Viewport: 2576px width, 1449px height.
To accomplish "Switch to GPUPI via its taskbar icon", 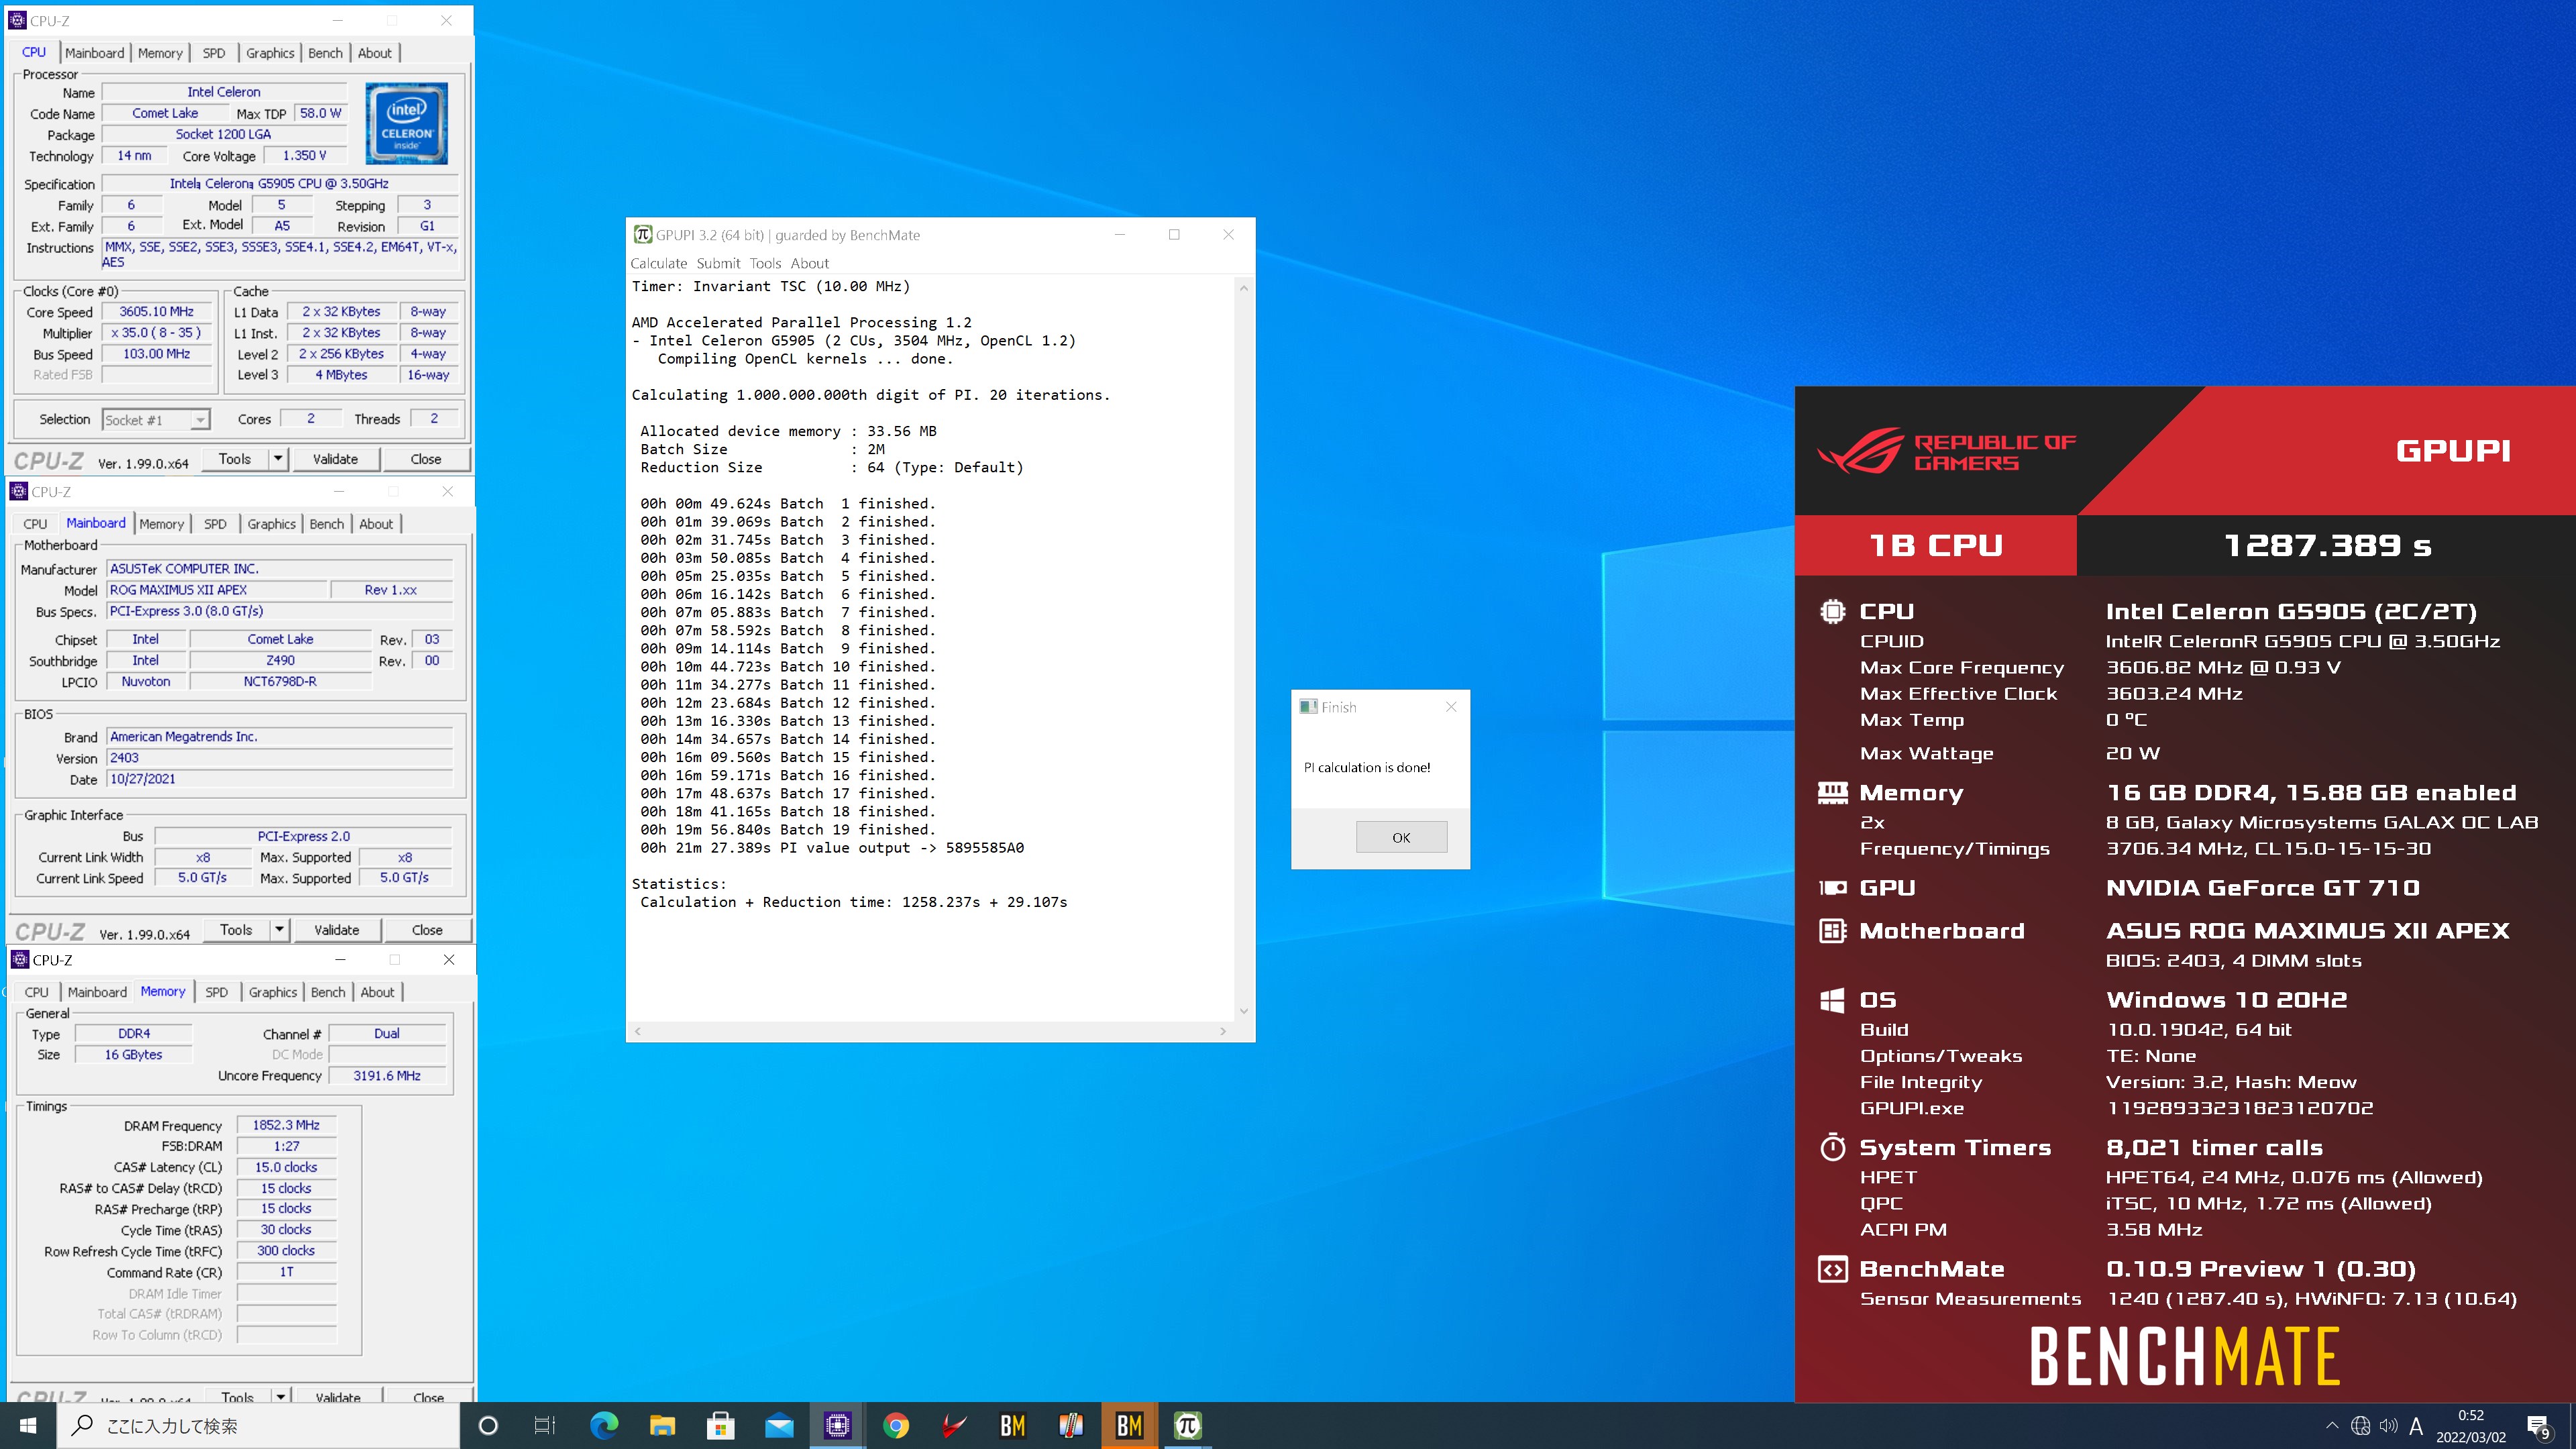I will pos(1187,1425).
